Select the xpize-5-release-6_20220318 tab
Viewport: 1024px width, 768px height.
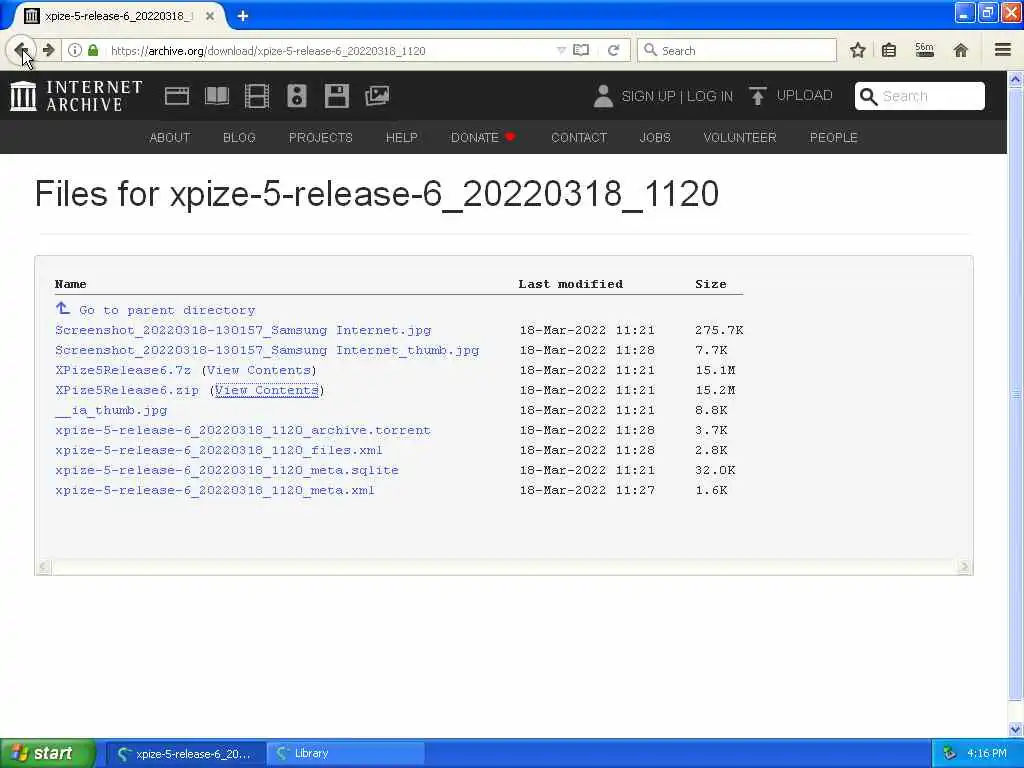point(119,16)
